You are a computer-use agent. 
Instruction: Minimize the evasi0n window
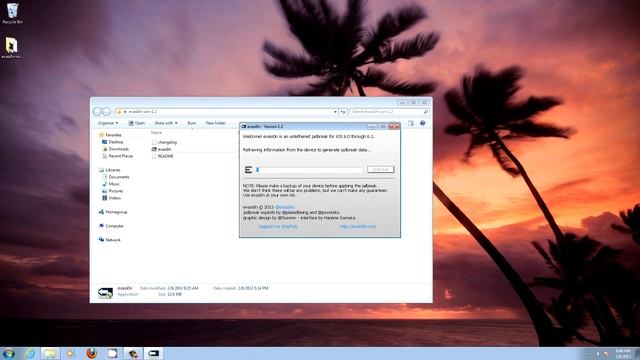pos(372,126)
